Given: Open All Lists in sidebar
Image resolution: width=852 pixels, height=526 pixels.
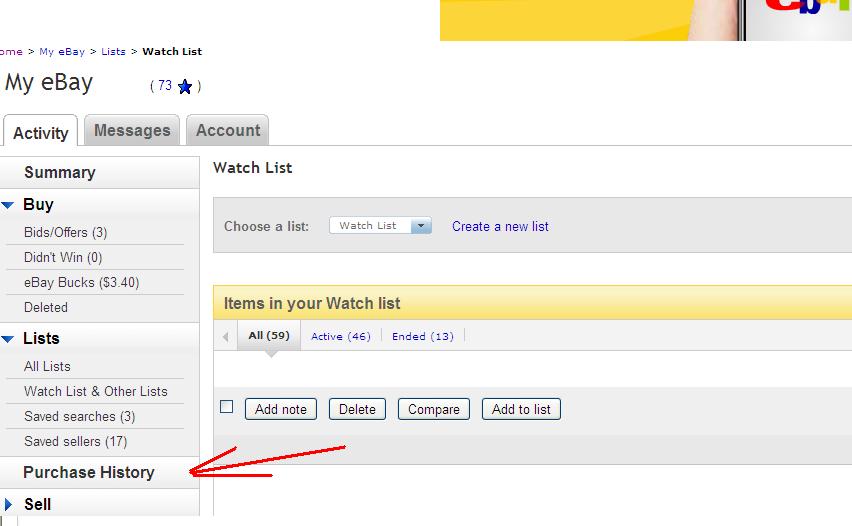Looking at the screenshot, I should [x=47, y=366].
